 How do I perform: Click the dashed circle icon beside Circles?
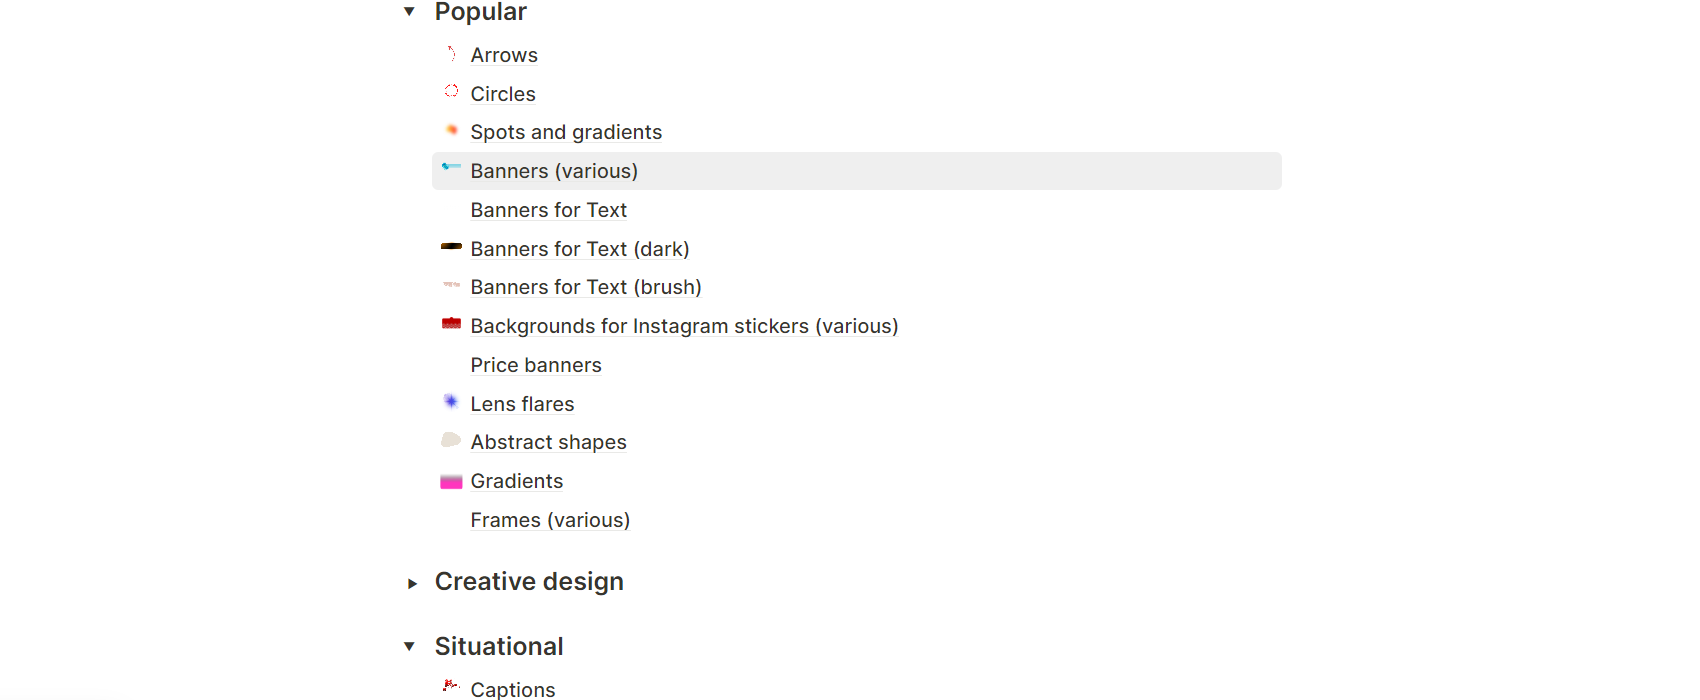tap(451, 92)
